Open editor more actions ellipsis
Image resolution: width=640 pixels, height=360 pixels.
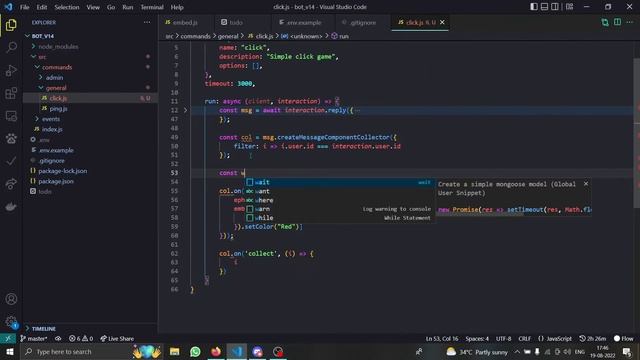coord(629,22)
